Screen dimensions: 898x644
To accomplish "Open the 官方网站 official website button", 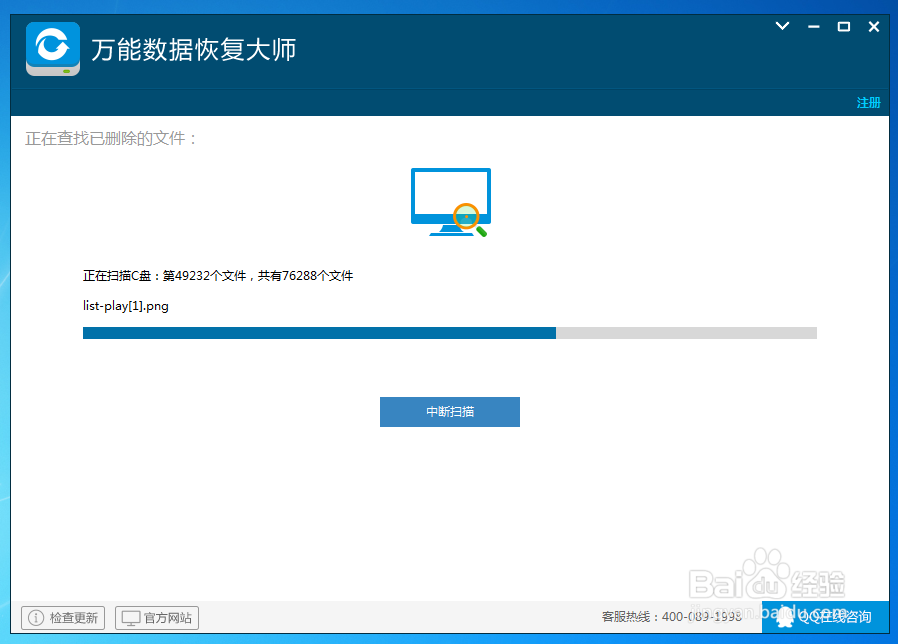I will coord(157,618).
